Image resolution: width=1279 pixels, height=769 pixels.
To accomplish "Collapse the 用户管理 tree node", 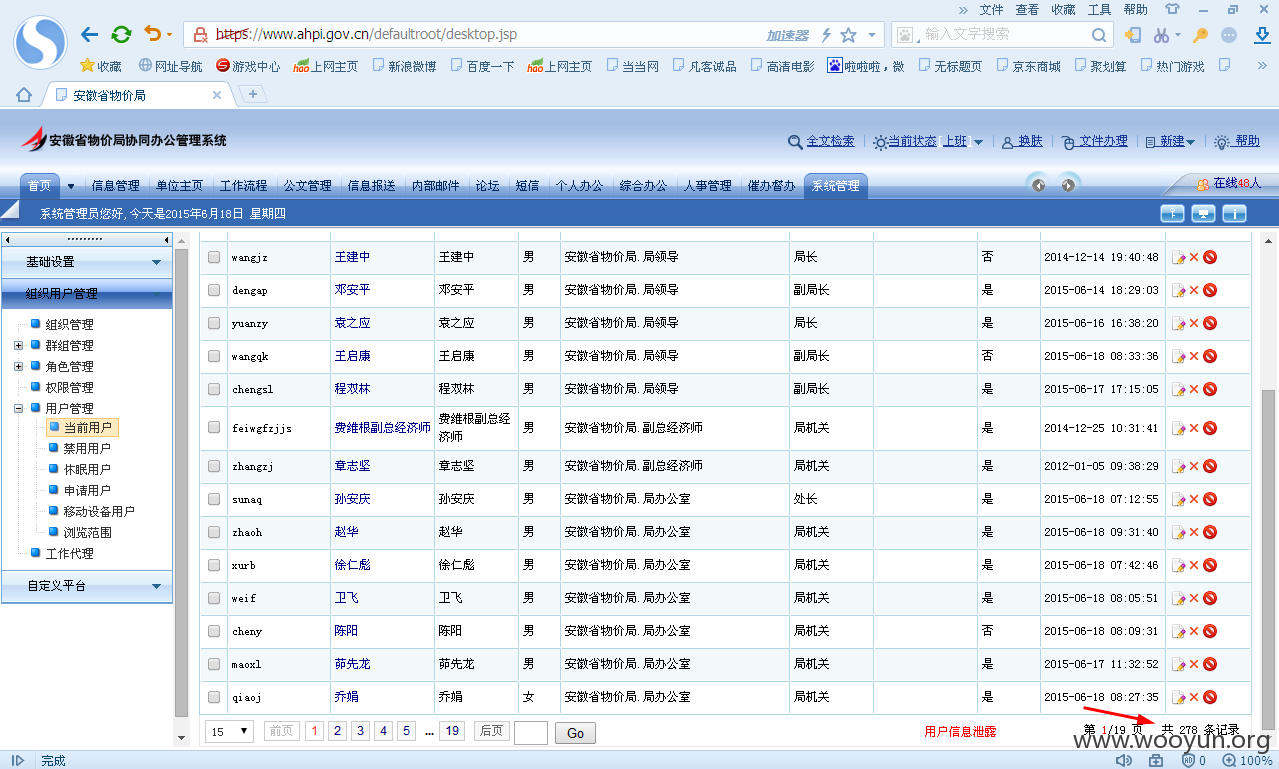I will [x=19, y=408].
